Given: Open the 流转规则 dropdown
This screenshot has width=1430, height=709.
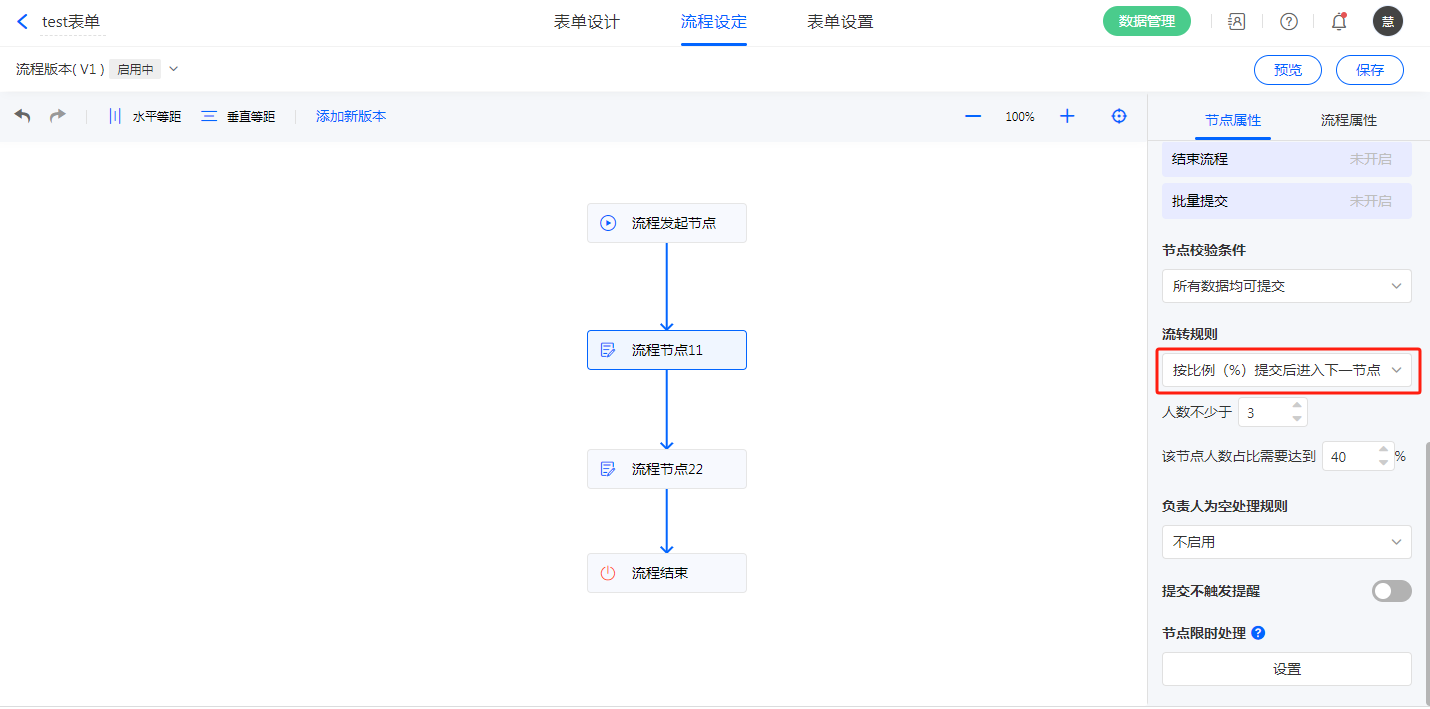Looking at the screenshot, I should tap(1286, 370).
